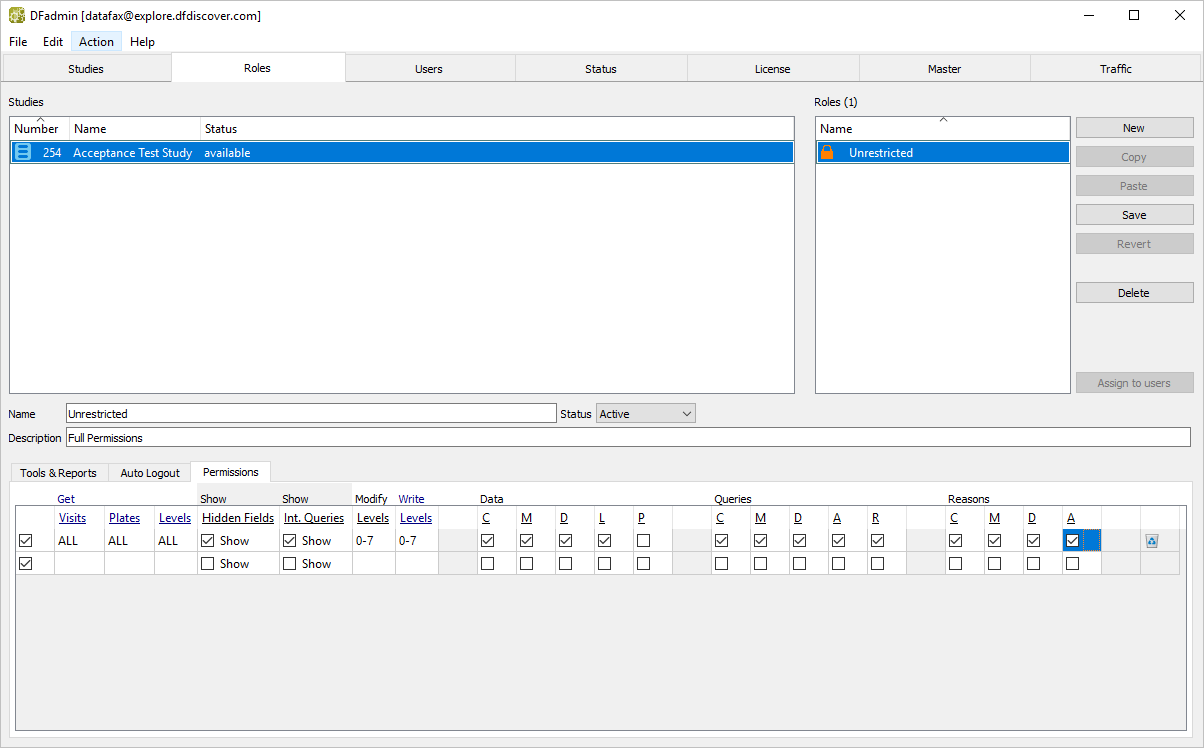Image resolution: width=1204 pixels, height=748 pixels.
Task: Check Show Int. Queries in the second row
Action: click(290, 564)
